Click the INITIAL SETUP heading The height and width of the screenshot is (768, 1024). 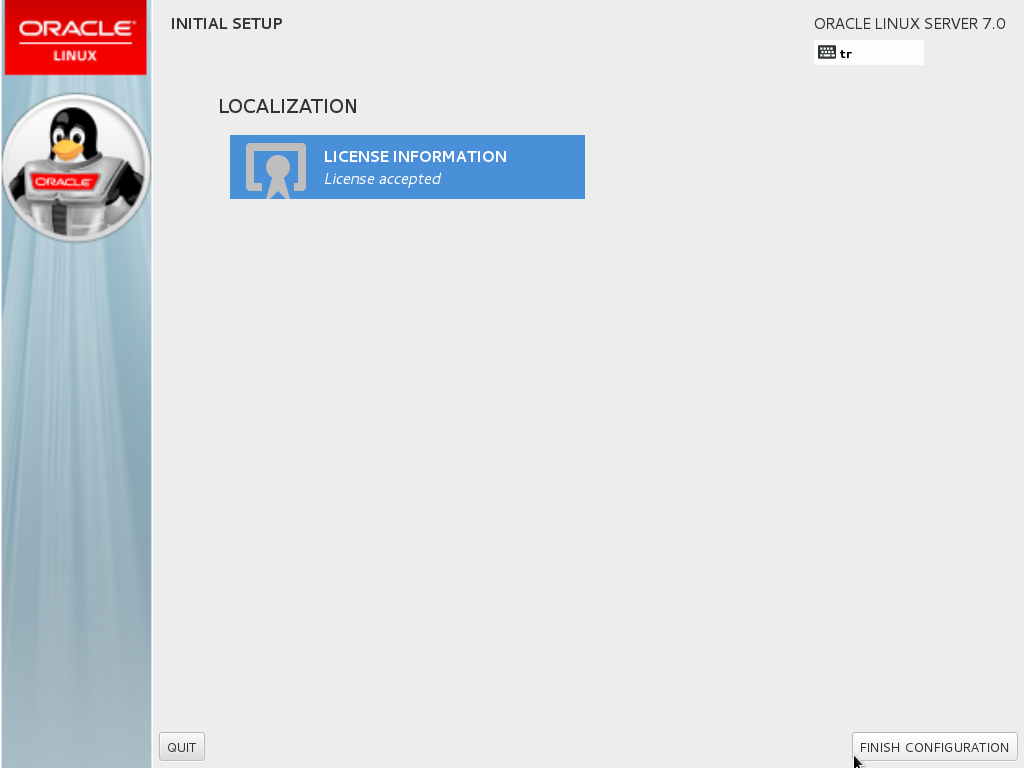(227, 23)
